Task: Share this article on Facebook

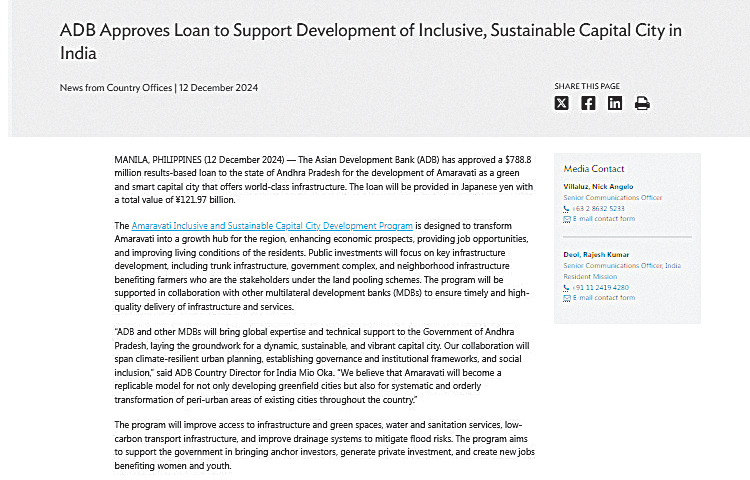Action: coord(588,103)
